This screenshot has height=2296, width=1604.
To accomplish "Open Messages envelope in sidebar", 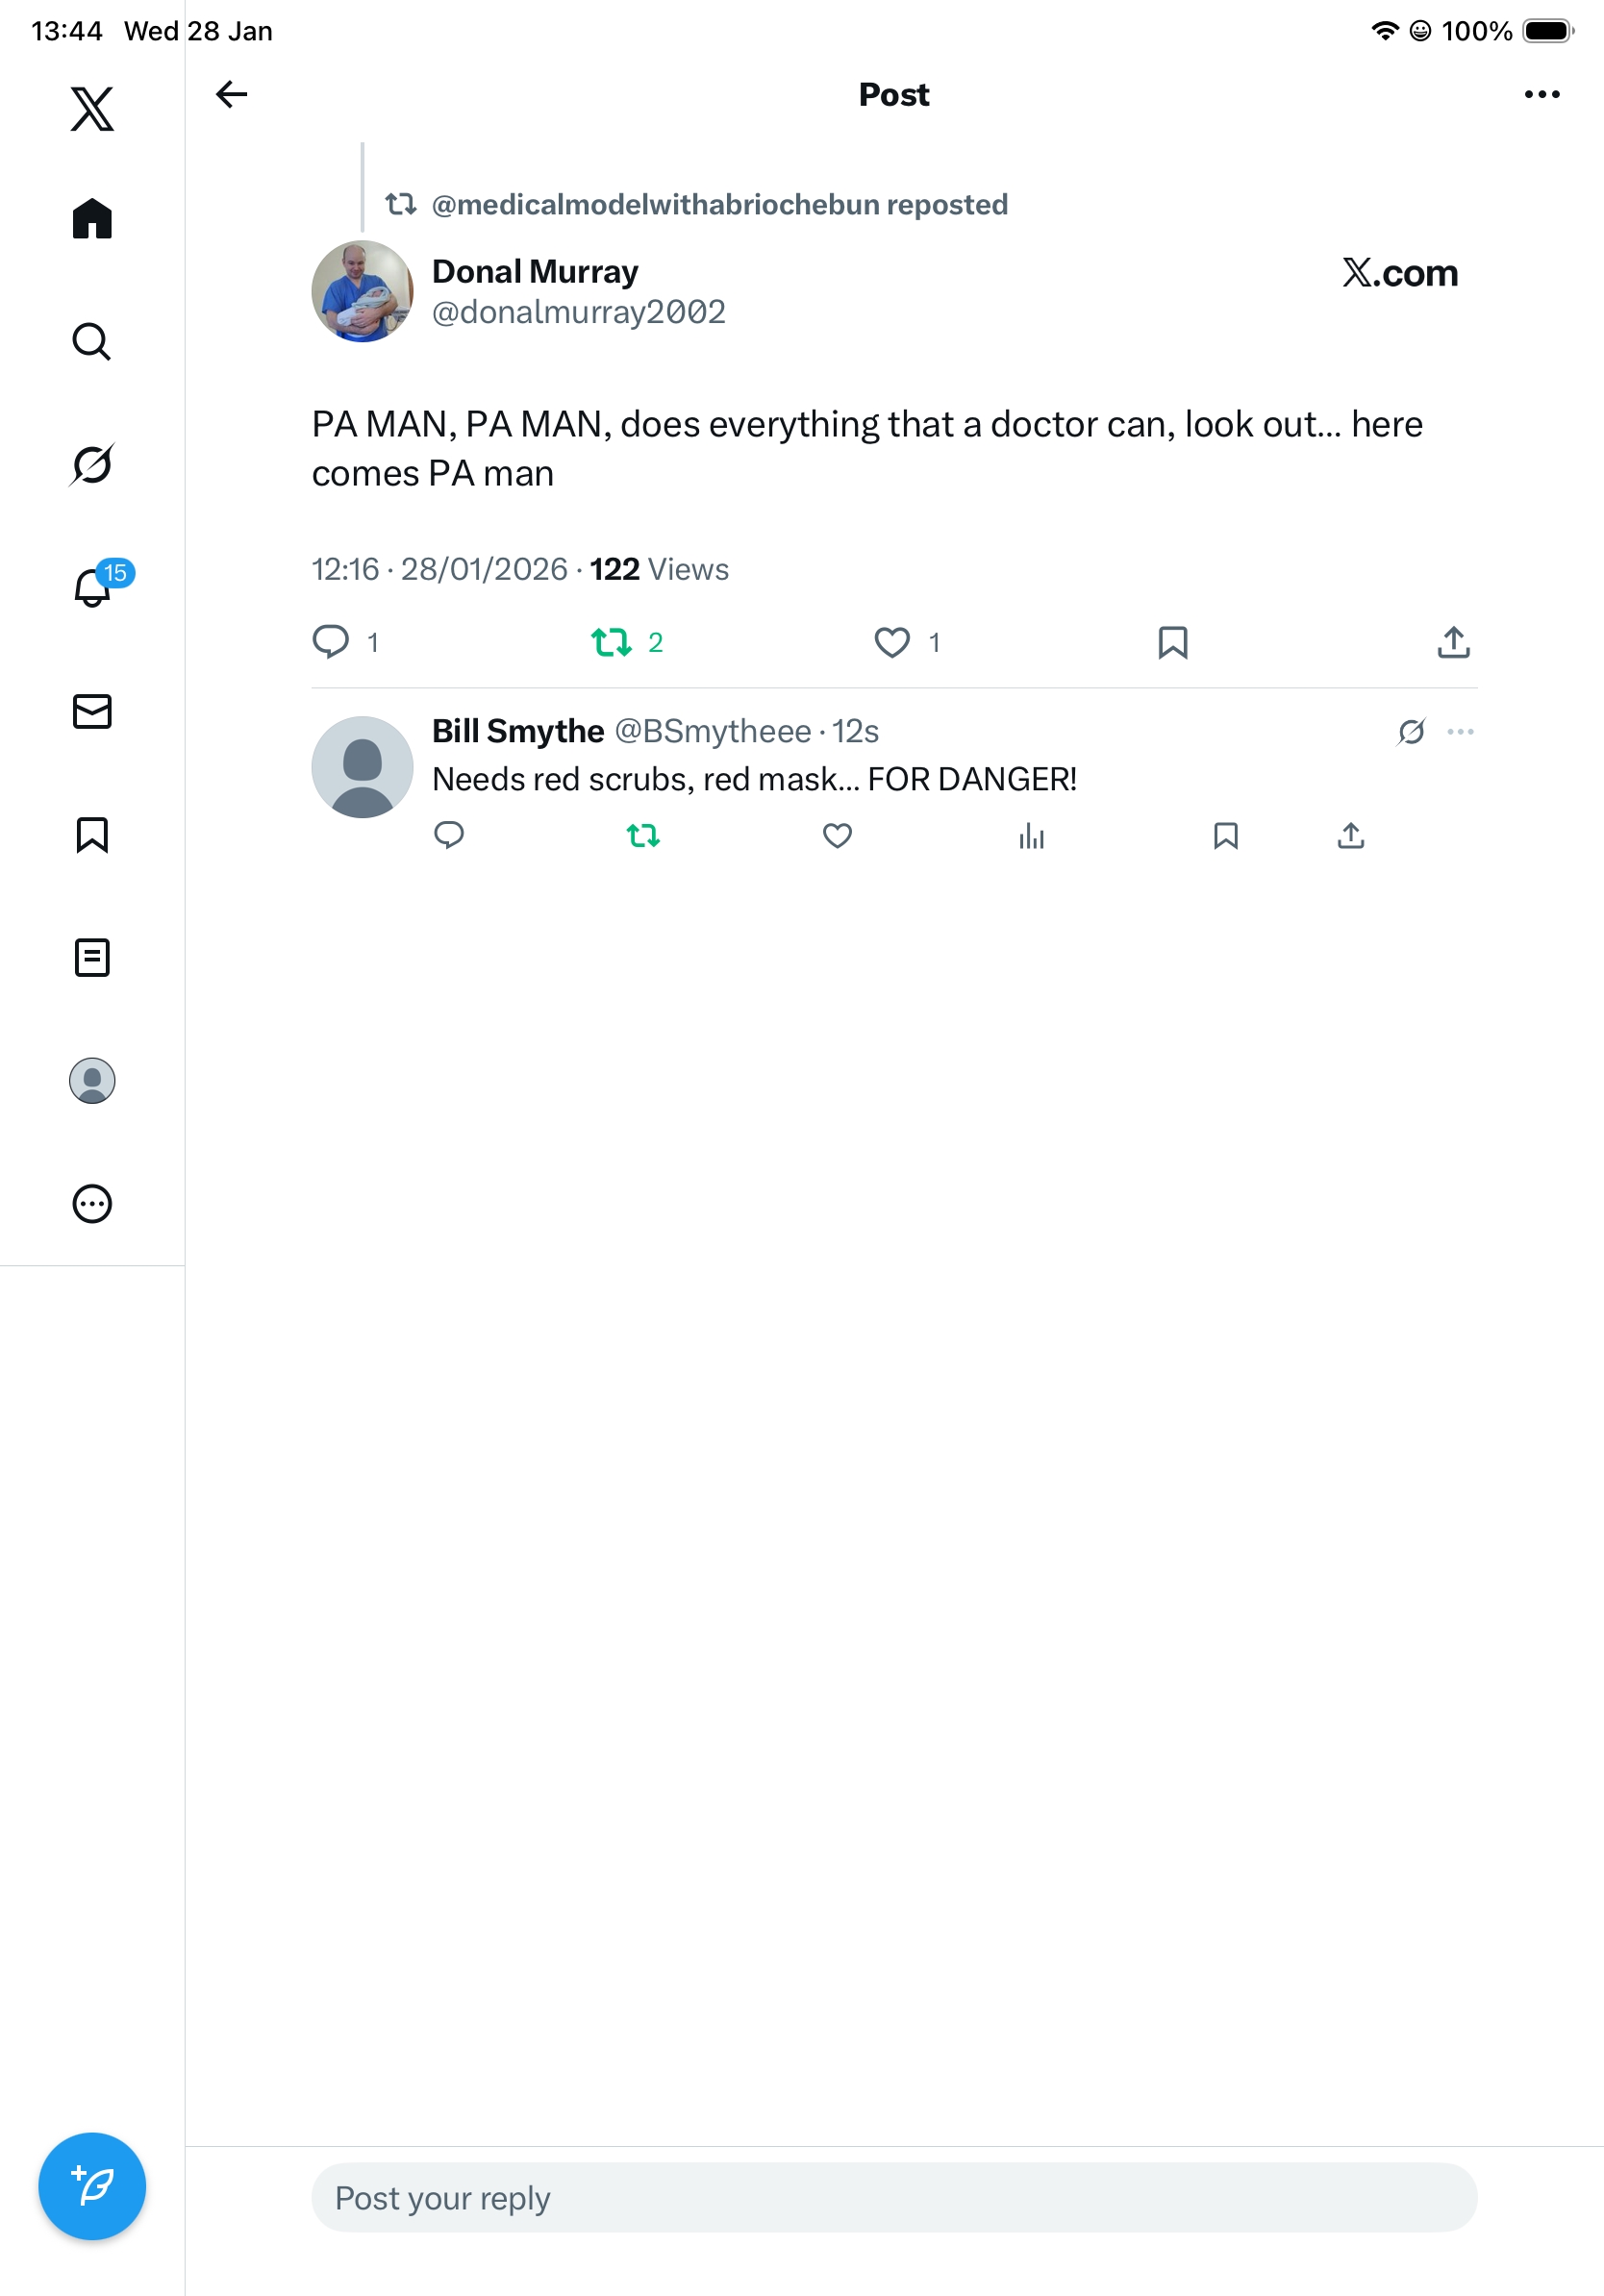I will (x=92, y=711).
